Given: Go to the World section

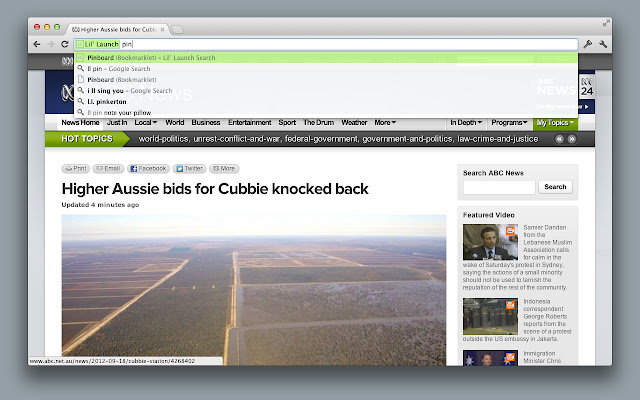Looking at the screenshot, I should (175, 122).
